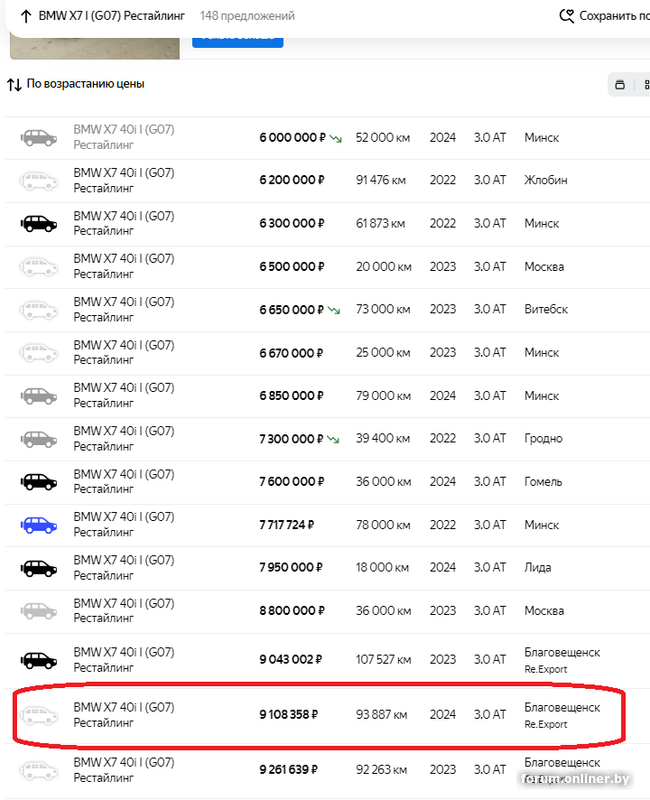
Task: Click the car icon for 6 670 000 ₽ listing
Action: tap(39, 353)
